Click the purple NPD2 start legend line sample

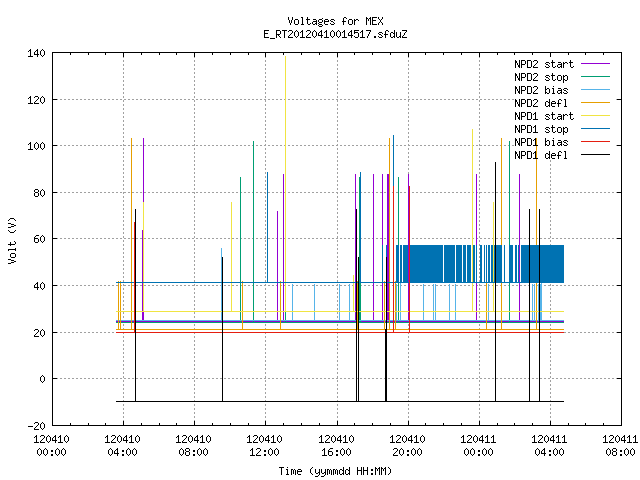tap(596, 64)
